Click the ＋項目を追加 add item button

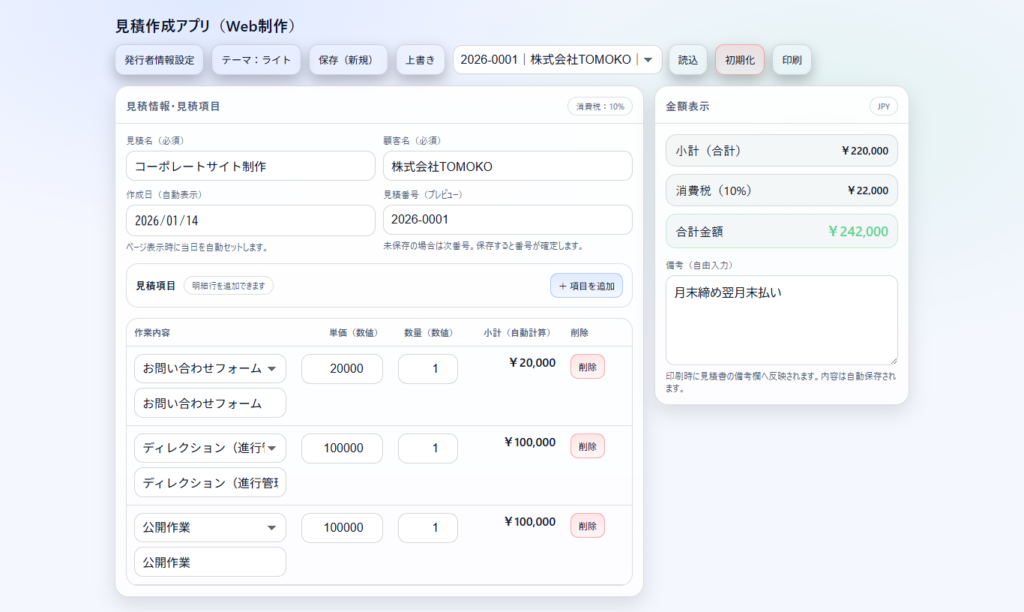(x=586, y=286)
